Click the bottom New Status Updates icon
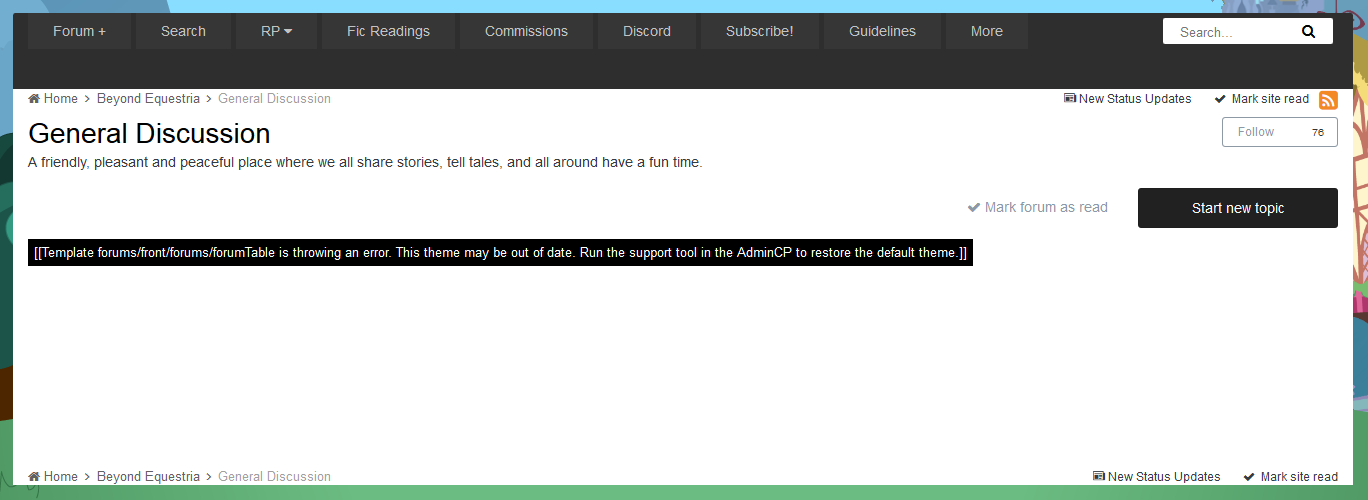This screenshot has height=500, width=1368. (1099, 477)
